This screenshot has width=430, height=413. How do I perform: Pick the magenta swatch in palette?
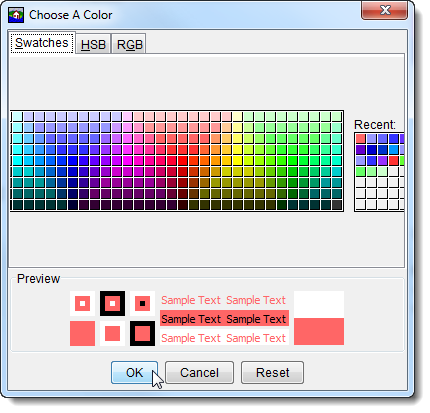tap(127, 161)
